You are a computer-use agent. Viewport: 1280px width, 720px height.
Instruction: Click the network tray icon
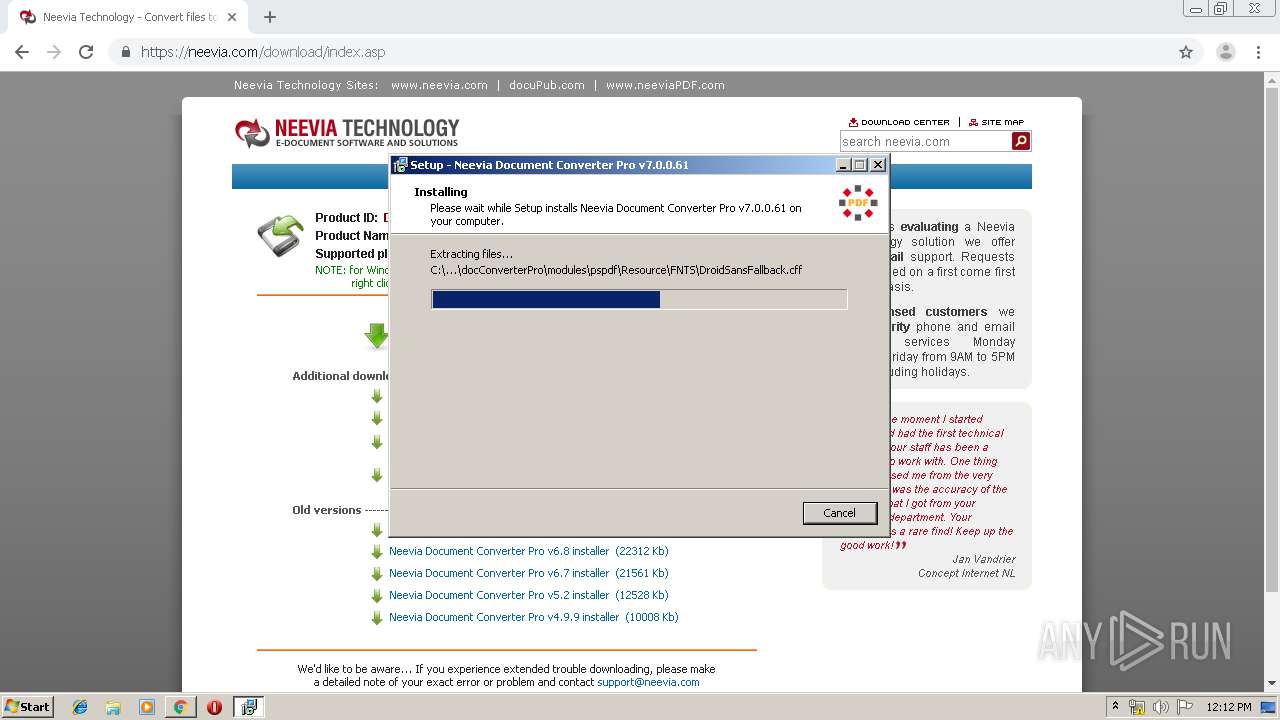coord(1137,707)
